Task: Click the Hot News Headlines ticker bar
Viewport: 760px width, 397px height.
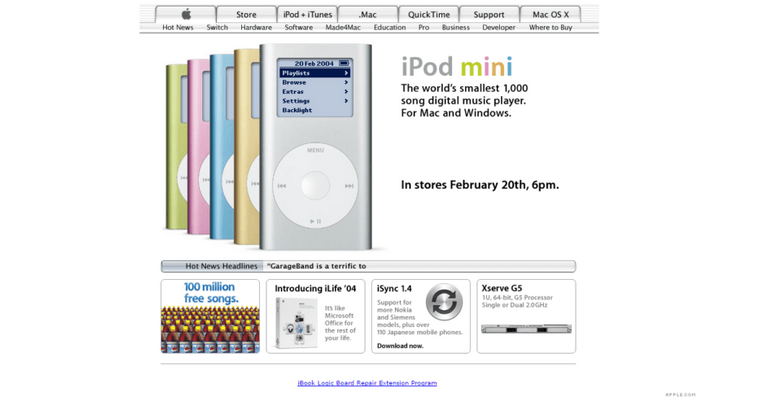Action: pyautogui.click(x=368, y=266)
